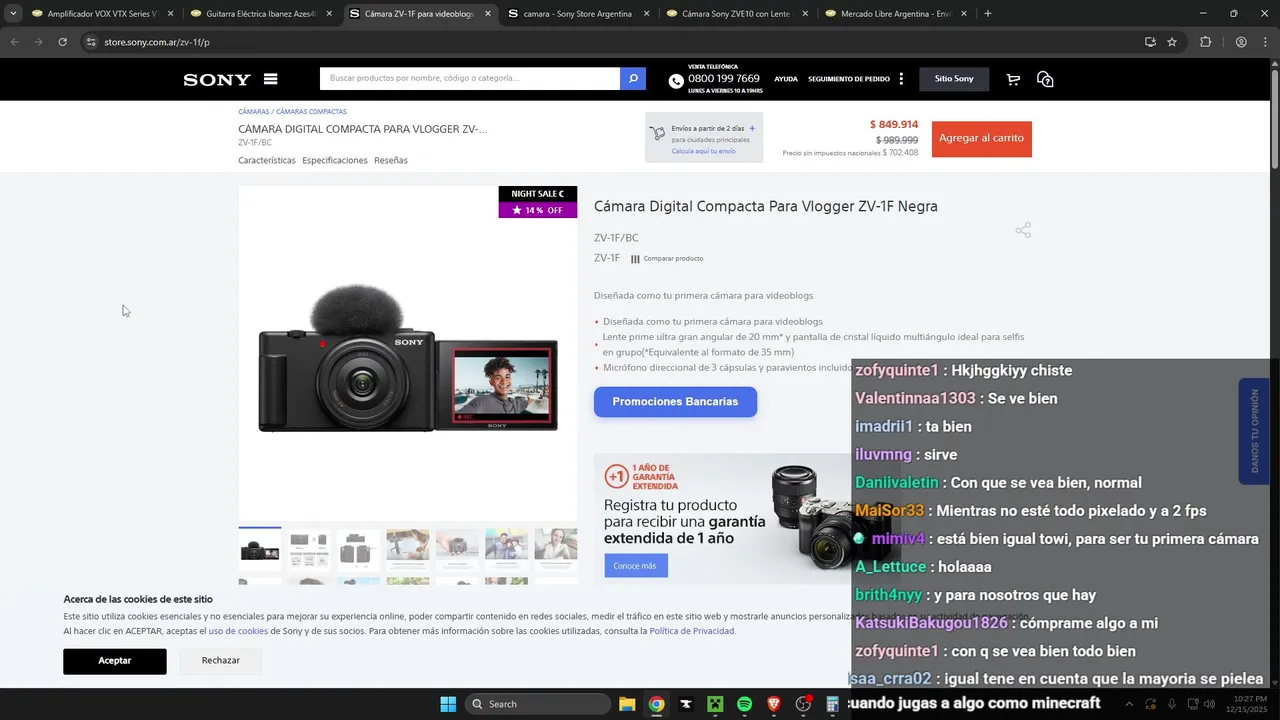Click the Windows taskbar Search box

coord(538,704)
